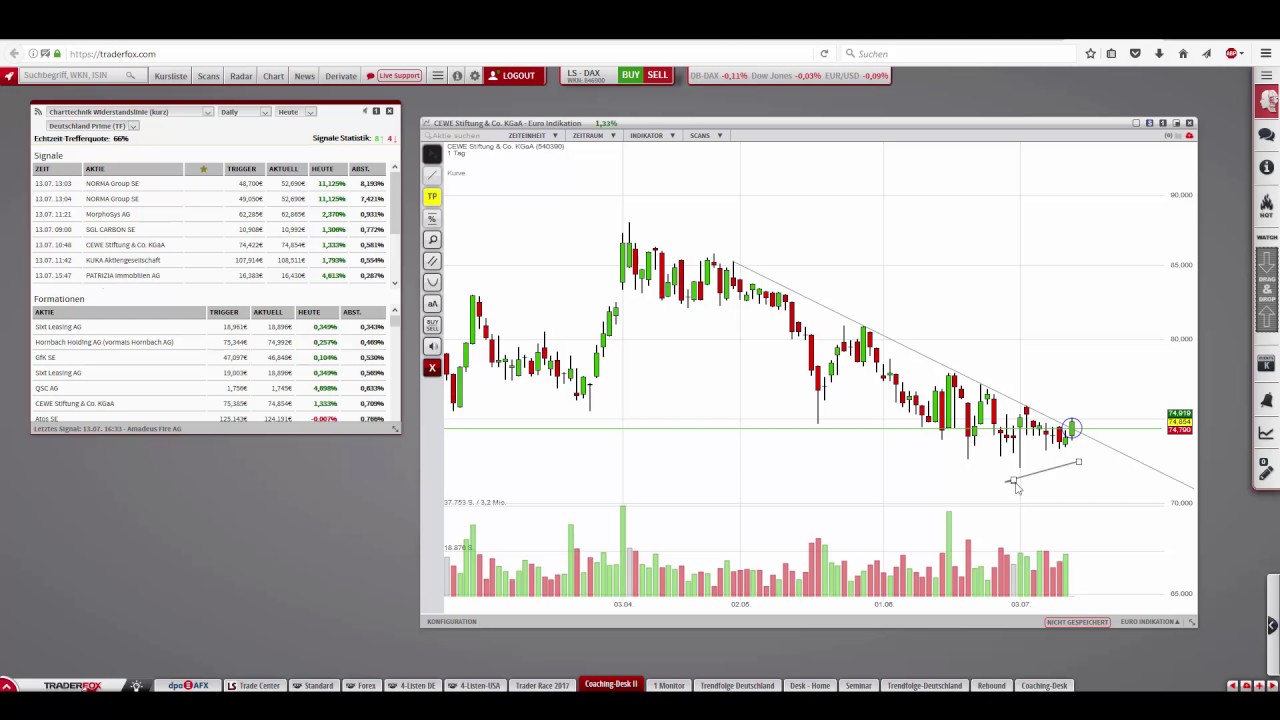This screenshot has width=1280, height=720.
Task: Open the Heute period dropdown
Action: (296, 112)
